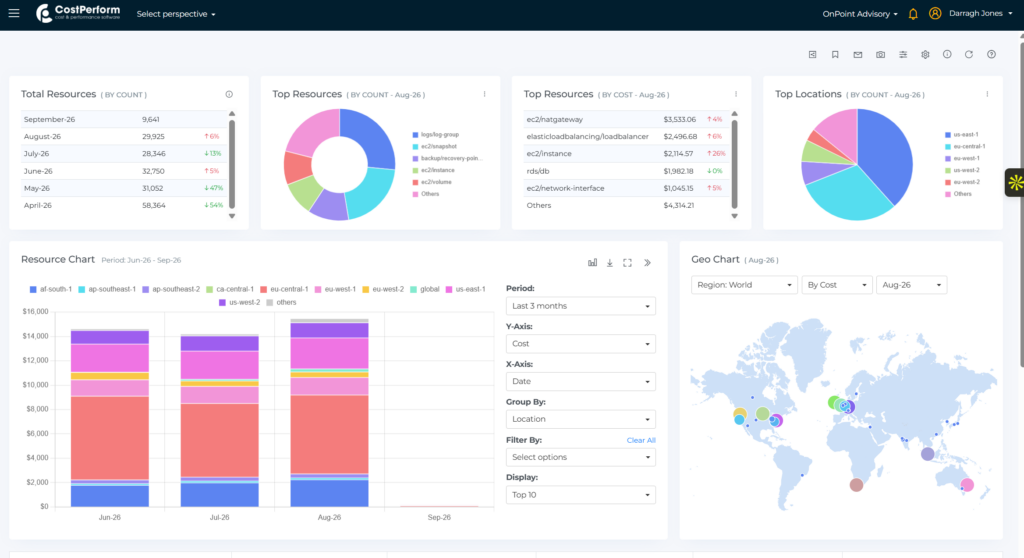Expand Resource Chart to fullscreen
The width and height of the screenshot is (1024, 558).
point(628,263)
